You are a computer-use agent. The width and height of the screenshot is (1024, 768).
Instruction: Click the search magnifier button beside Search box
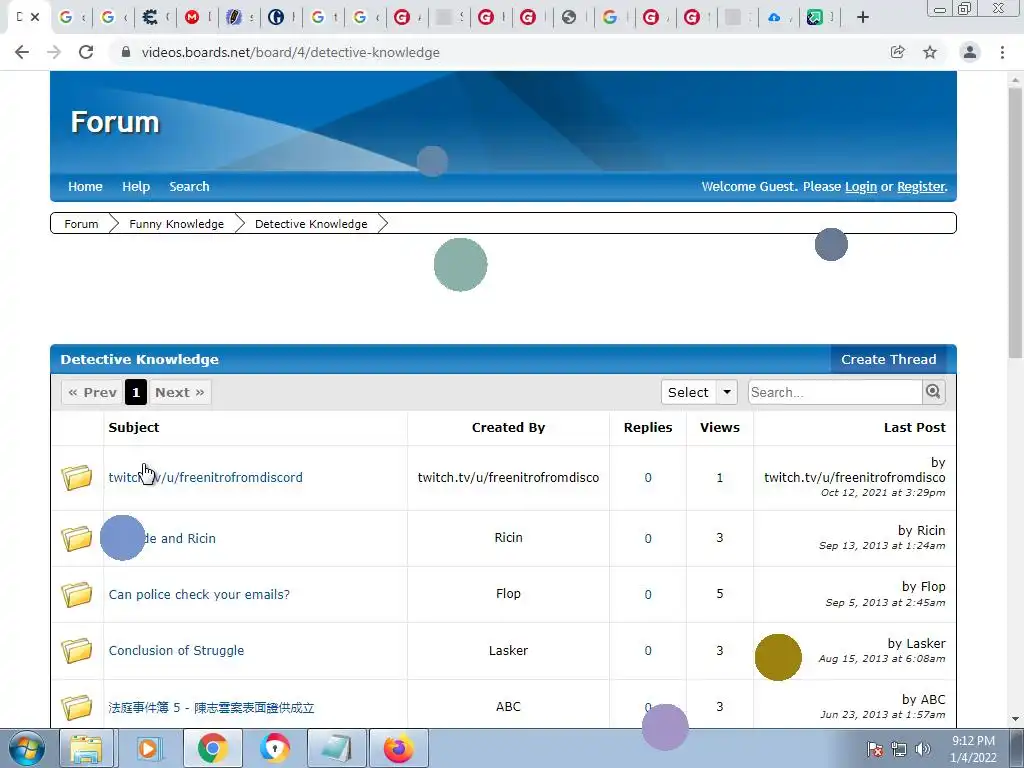[933, 392]
